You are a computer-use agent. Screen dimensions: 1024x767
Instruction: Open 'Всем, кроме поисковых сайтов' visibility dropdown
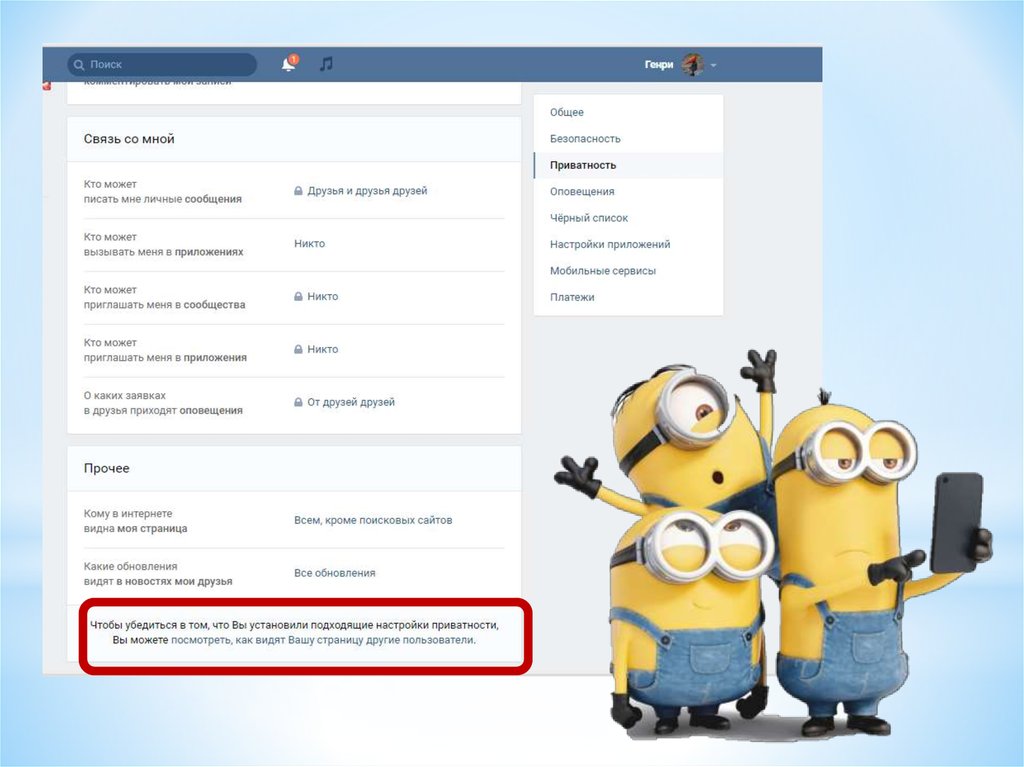tap(373, 520)
